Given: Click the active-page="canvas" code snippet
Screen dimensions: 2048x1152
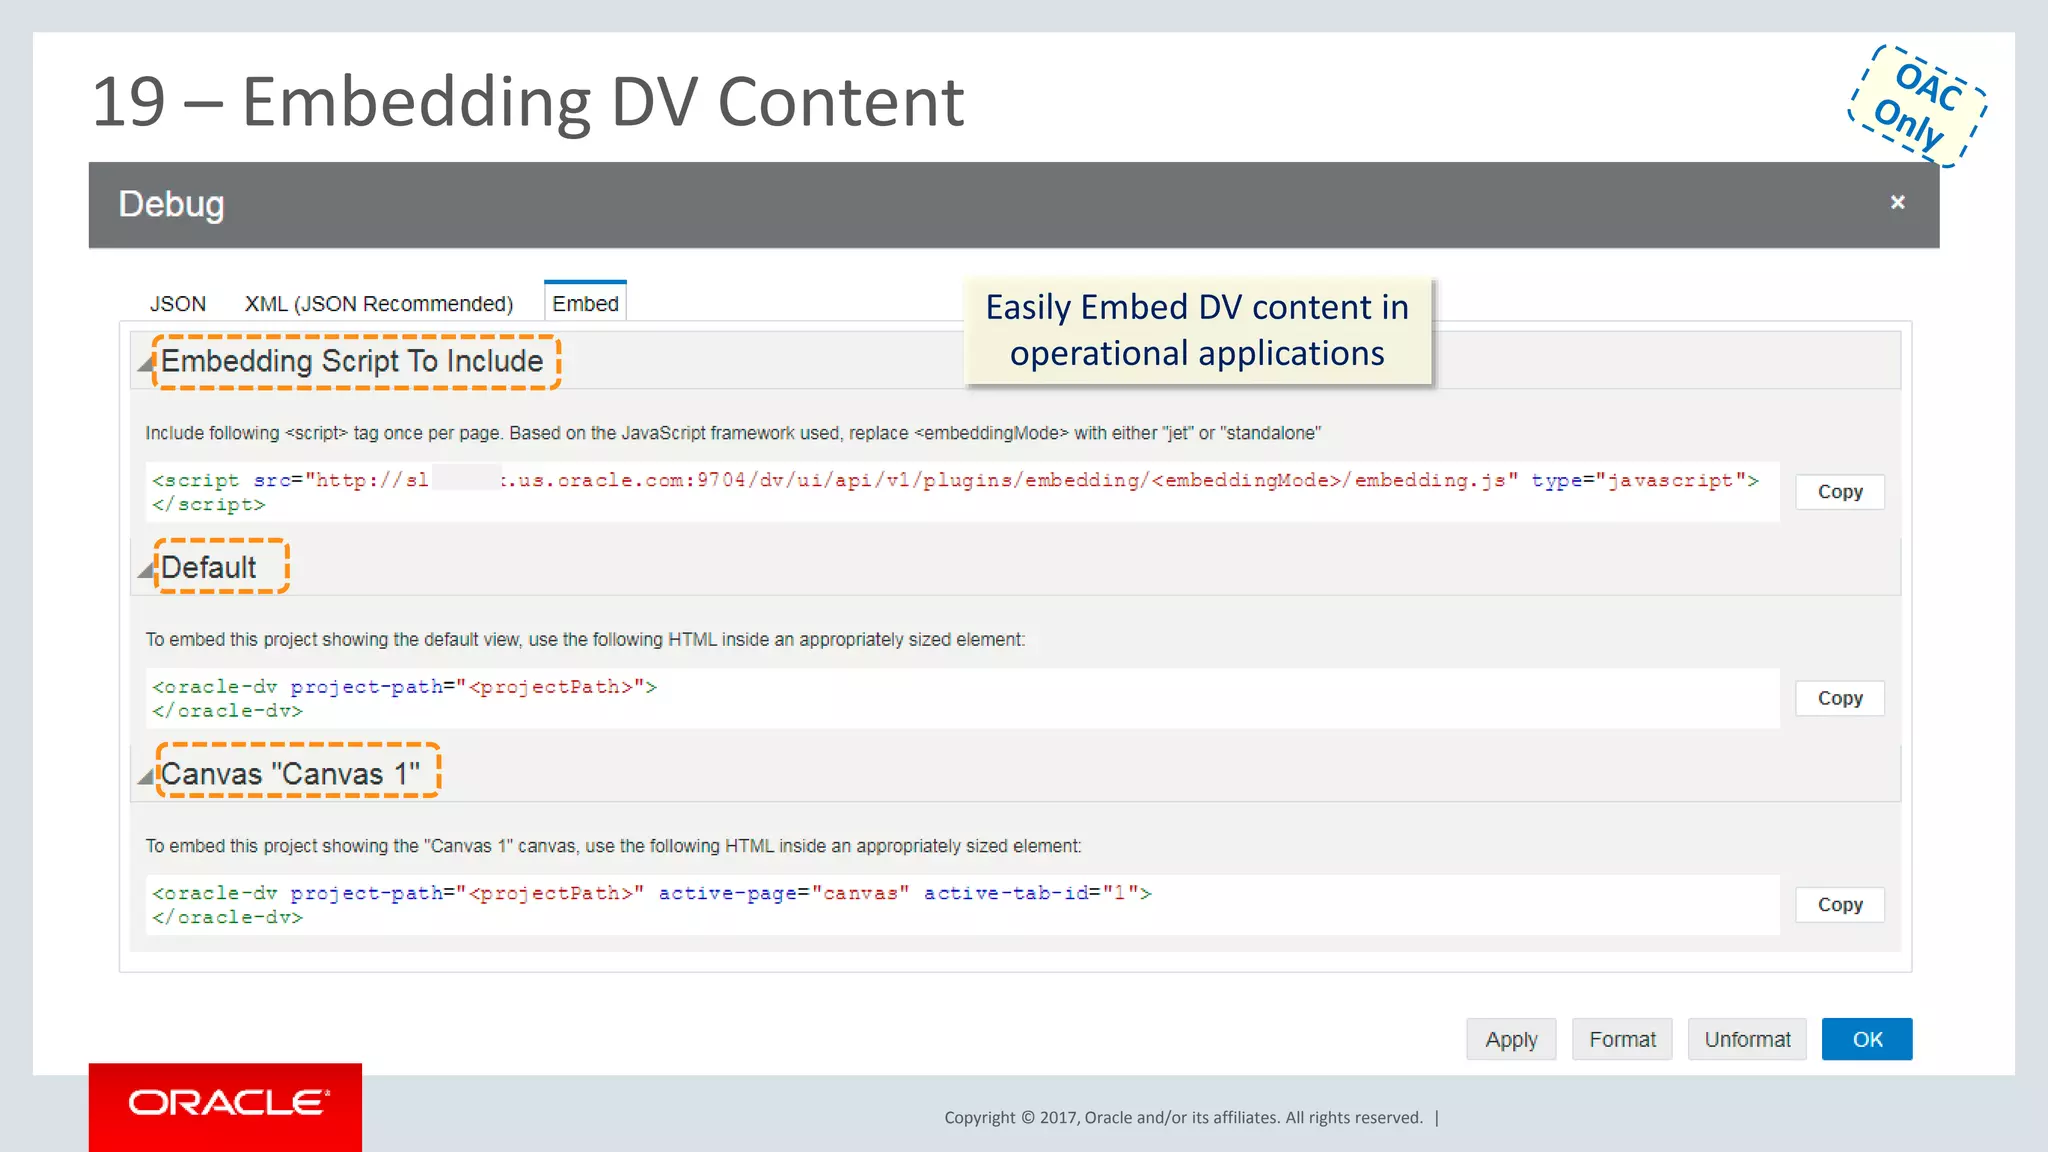Looking at the screenshot, I should [962, 905].
